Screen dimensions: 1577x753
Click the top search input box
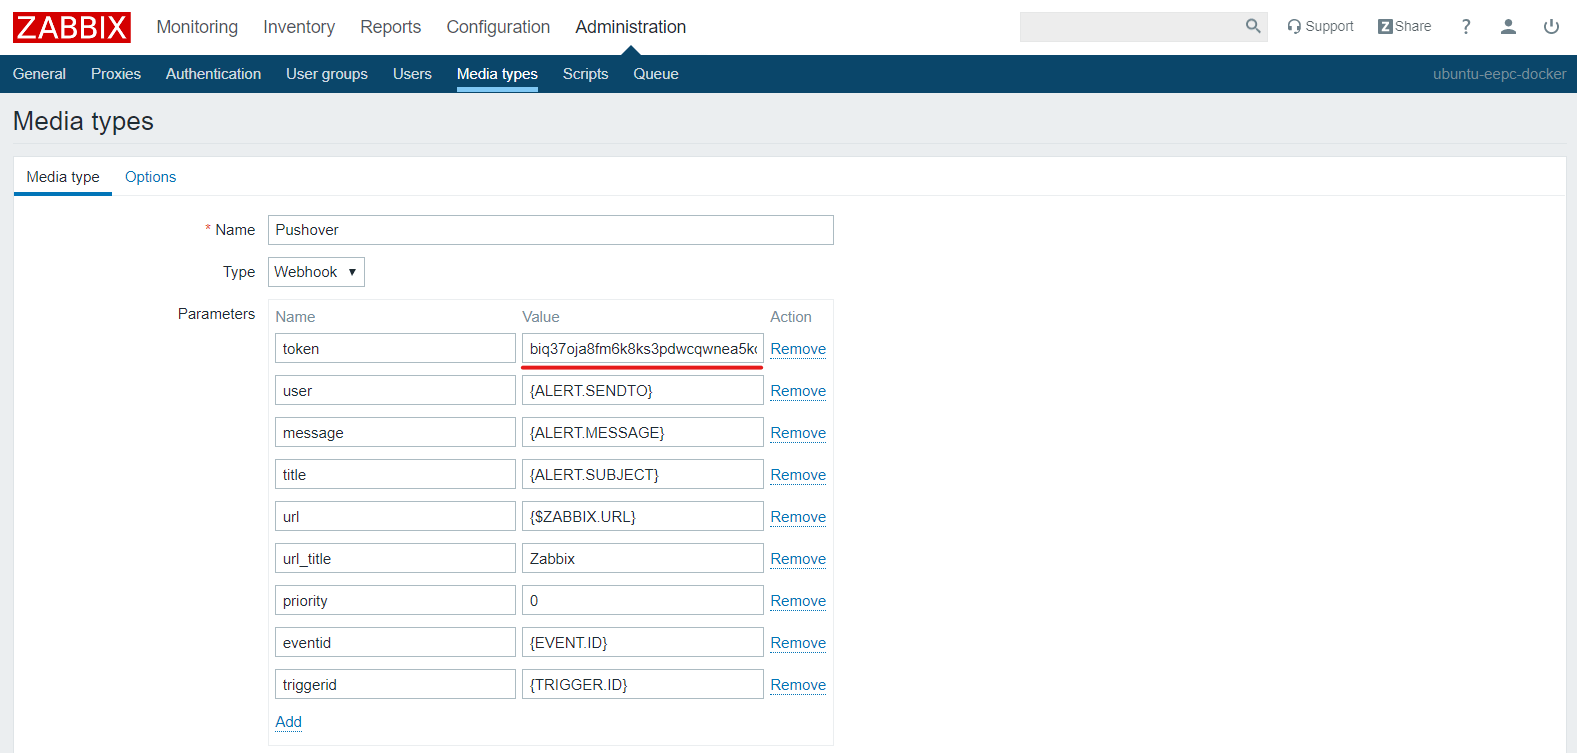pos(1130,27)
